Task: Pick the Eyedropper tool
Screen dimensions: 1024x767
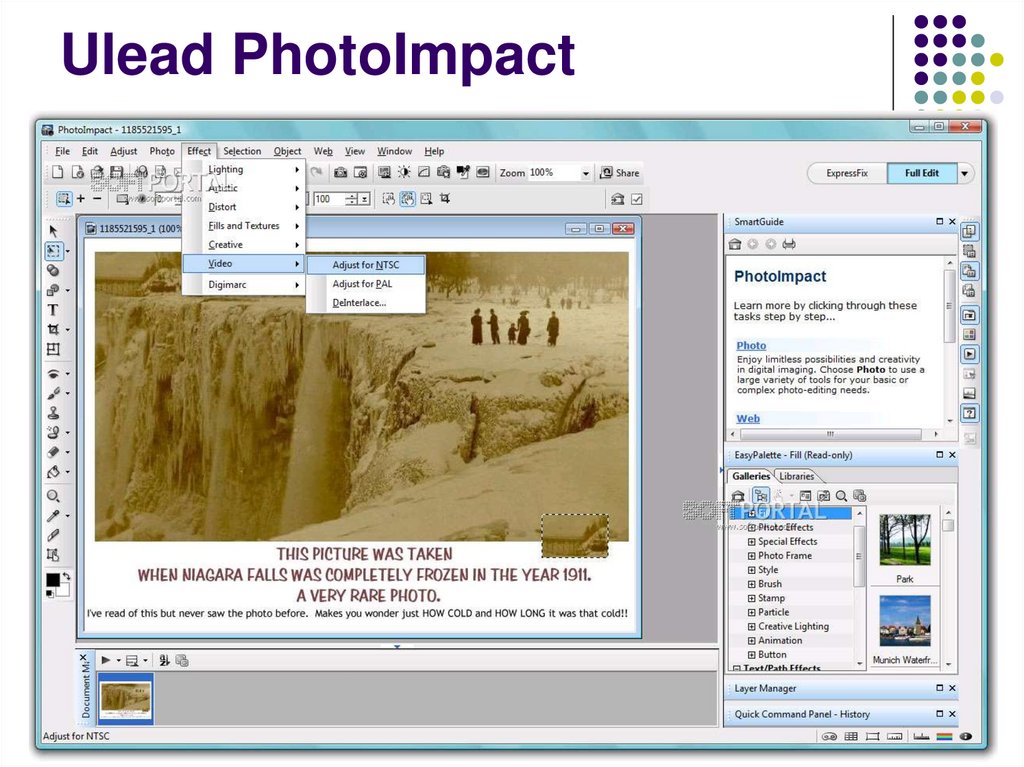Action: (x=53, y=516)
